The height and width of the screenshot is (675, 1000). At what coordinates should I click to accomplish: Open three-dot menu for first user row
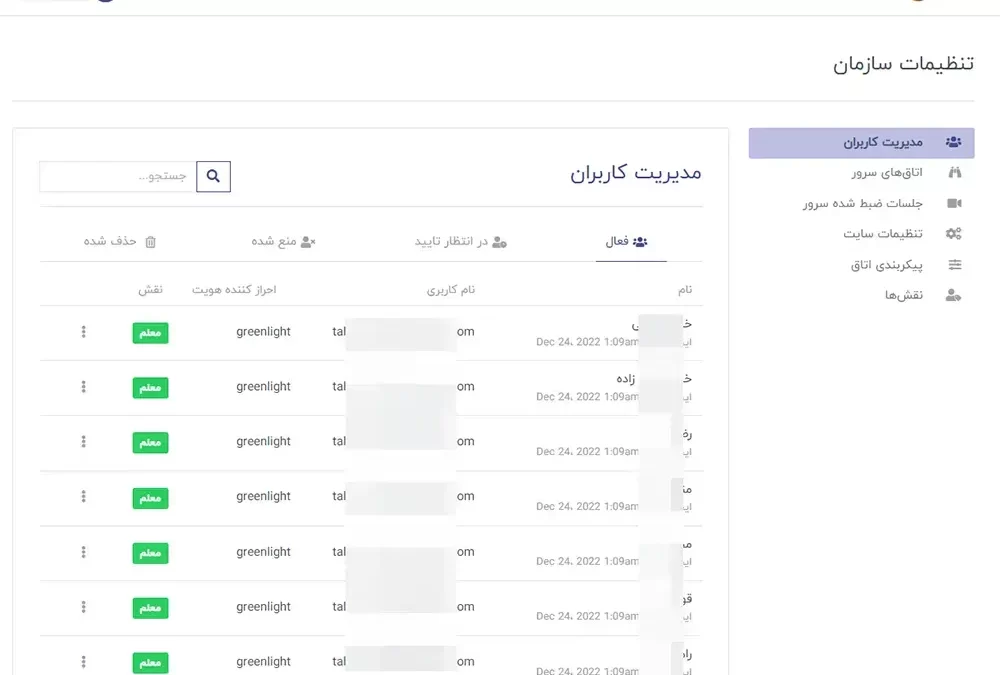tap(84, 332)
